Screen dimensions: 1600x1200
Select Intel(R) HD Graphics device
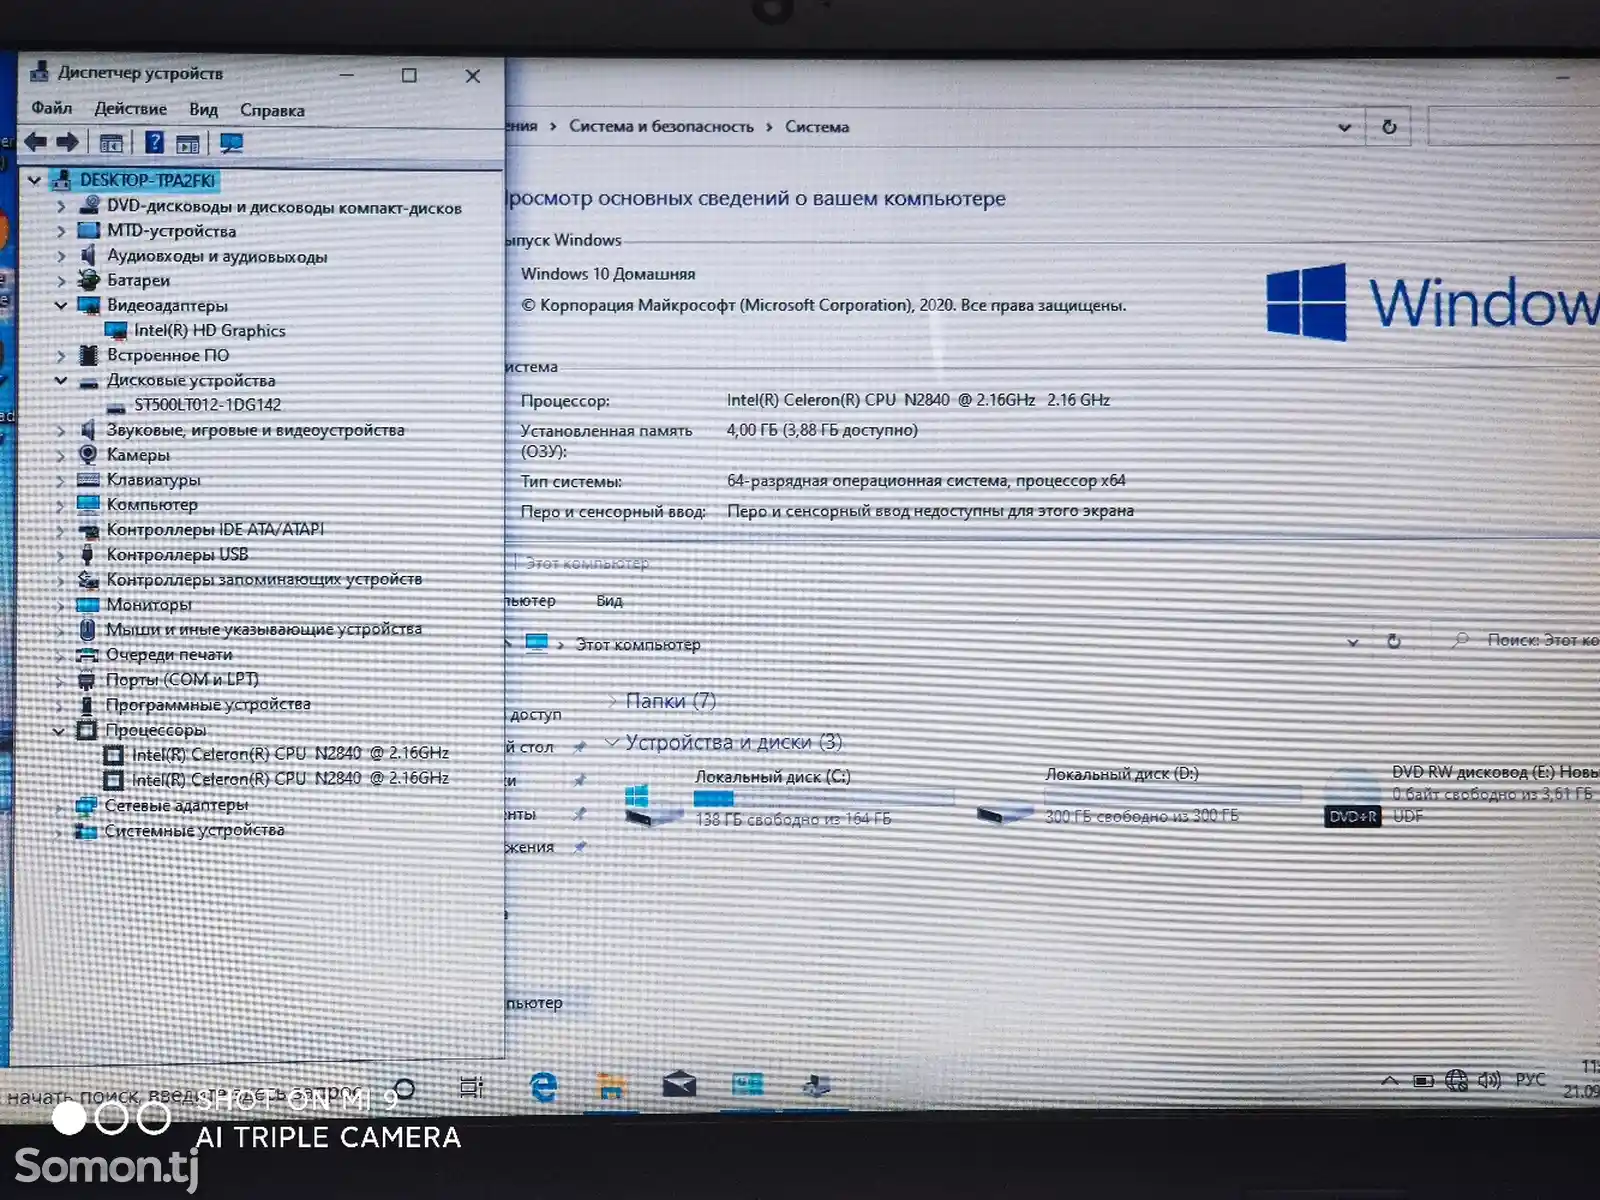[209, 330]
